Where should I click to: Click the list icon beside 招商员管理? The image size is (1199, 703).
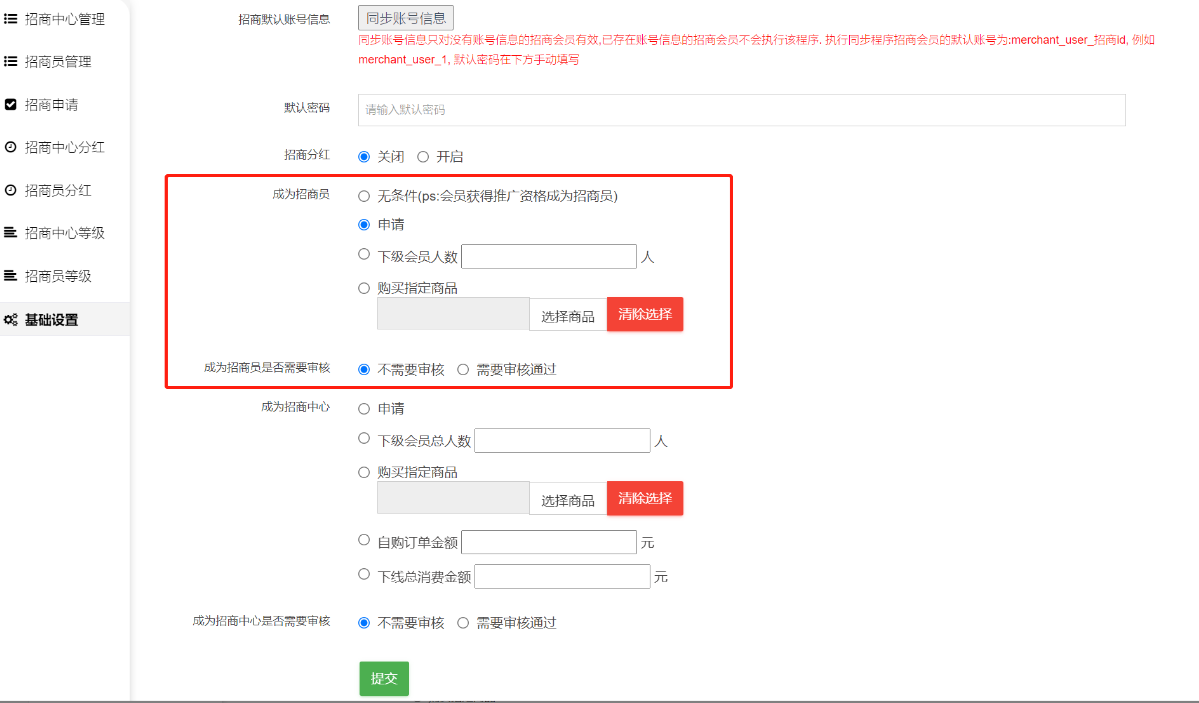(x=11, y=62)
